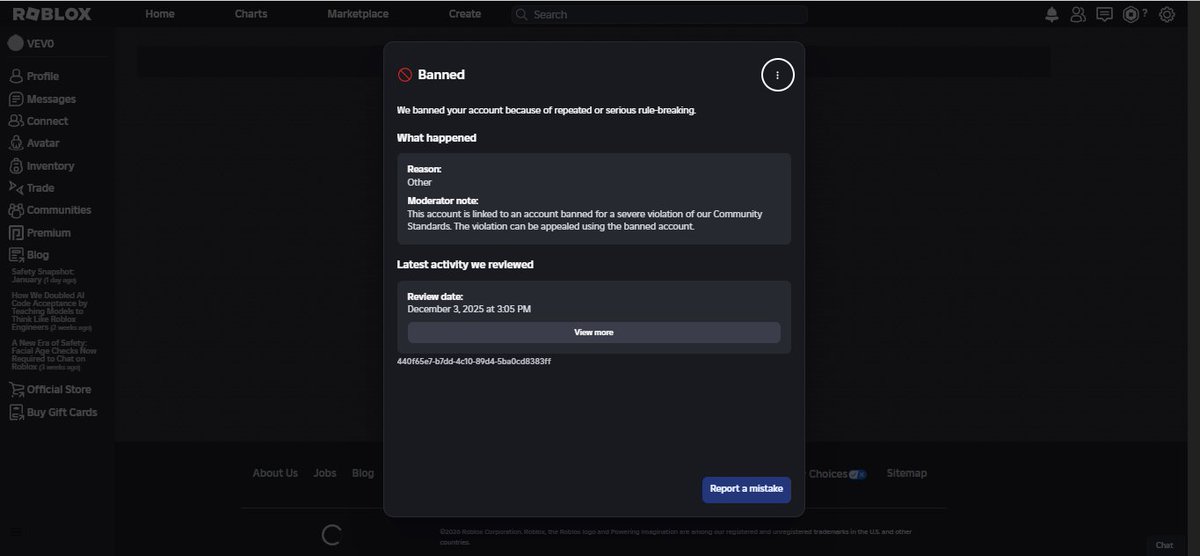Viewport: 1200px width, 556px height.
Task: Click the Premium icon in the sidebar
Action: 16,233
